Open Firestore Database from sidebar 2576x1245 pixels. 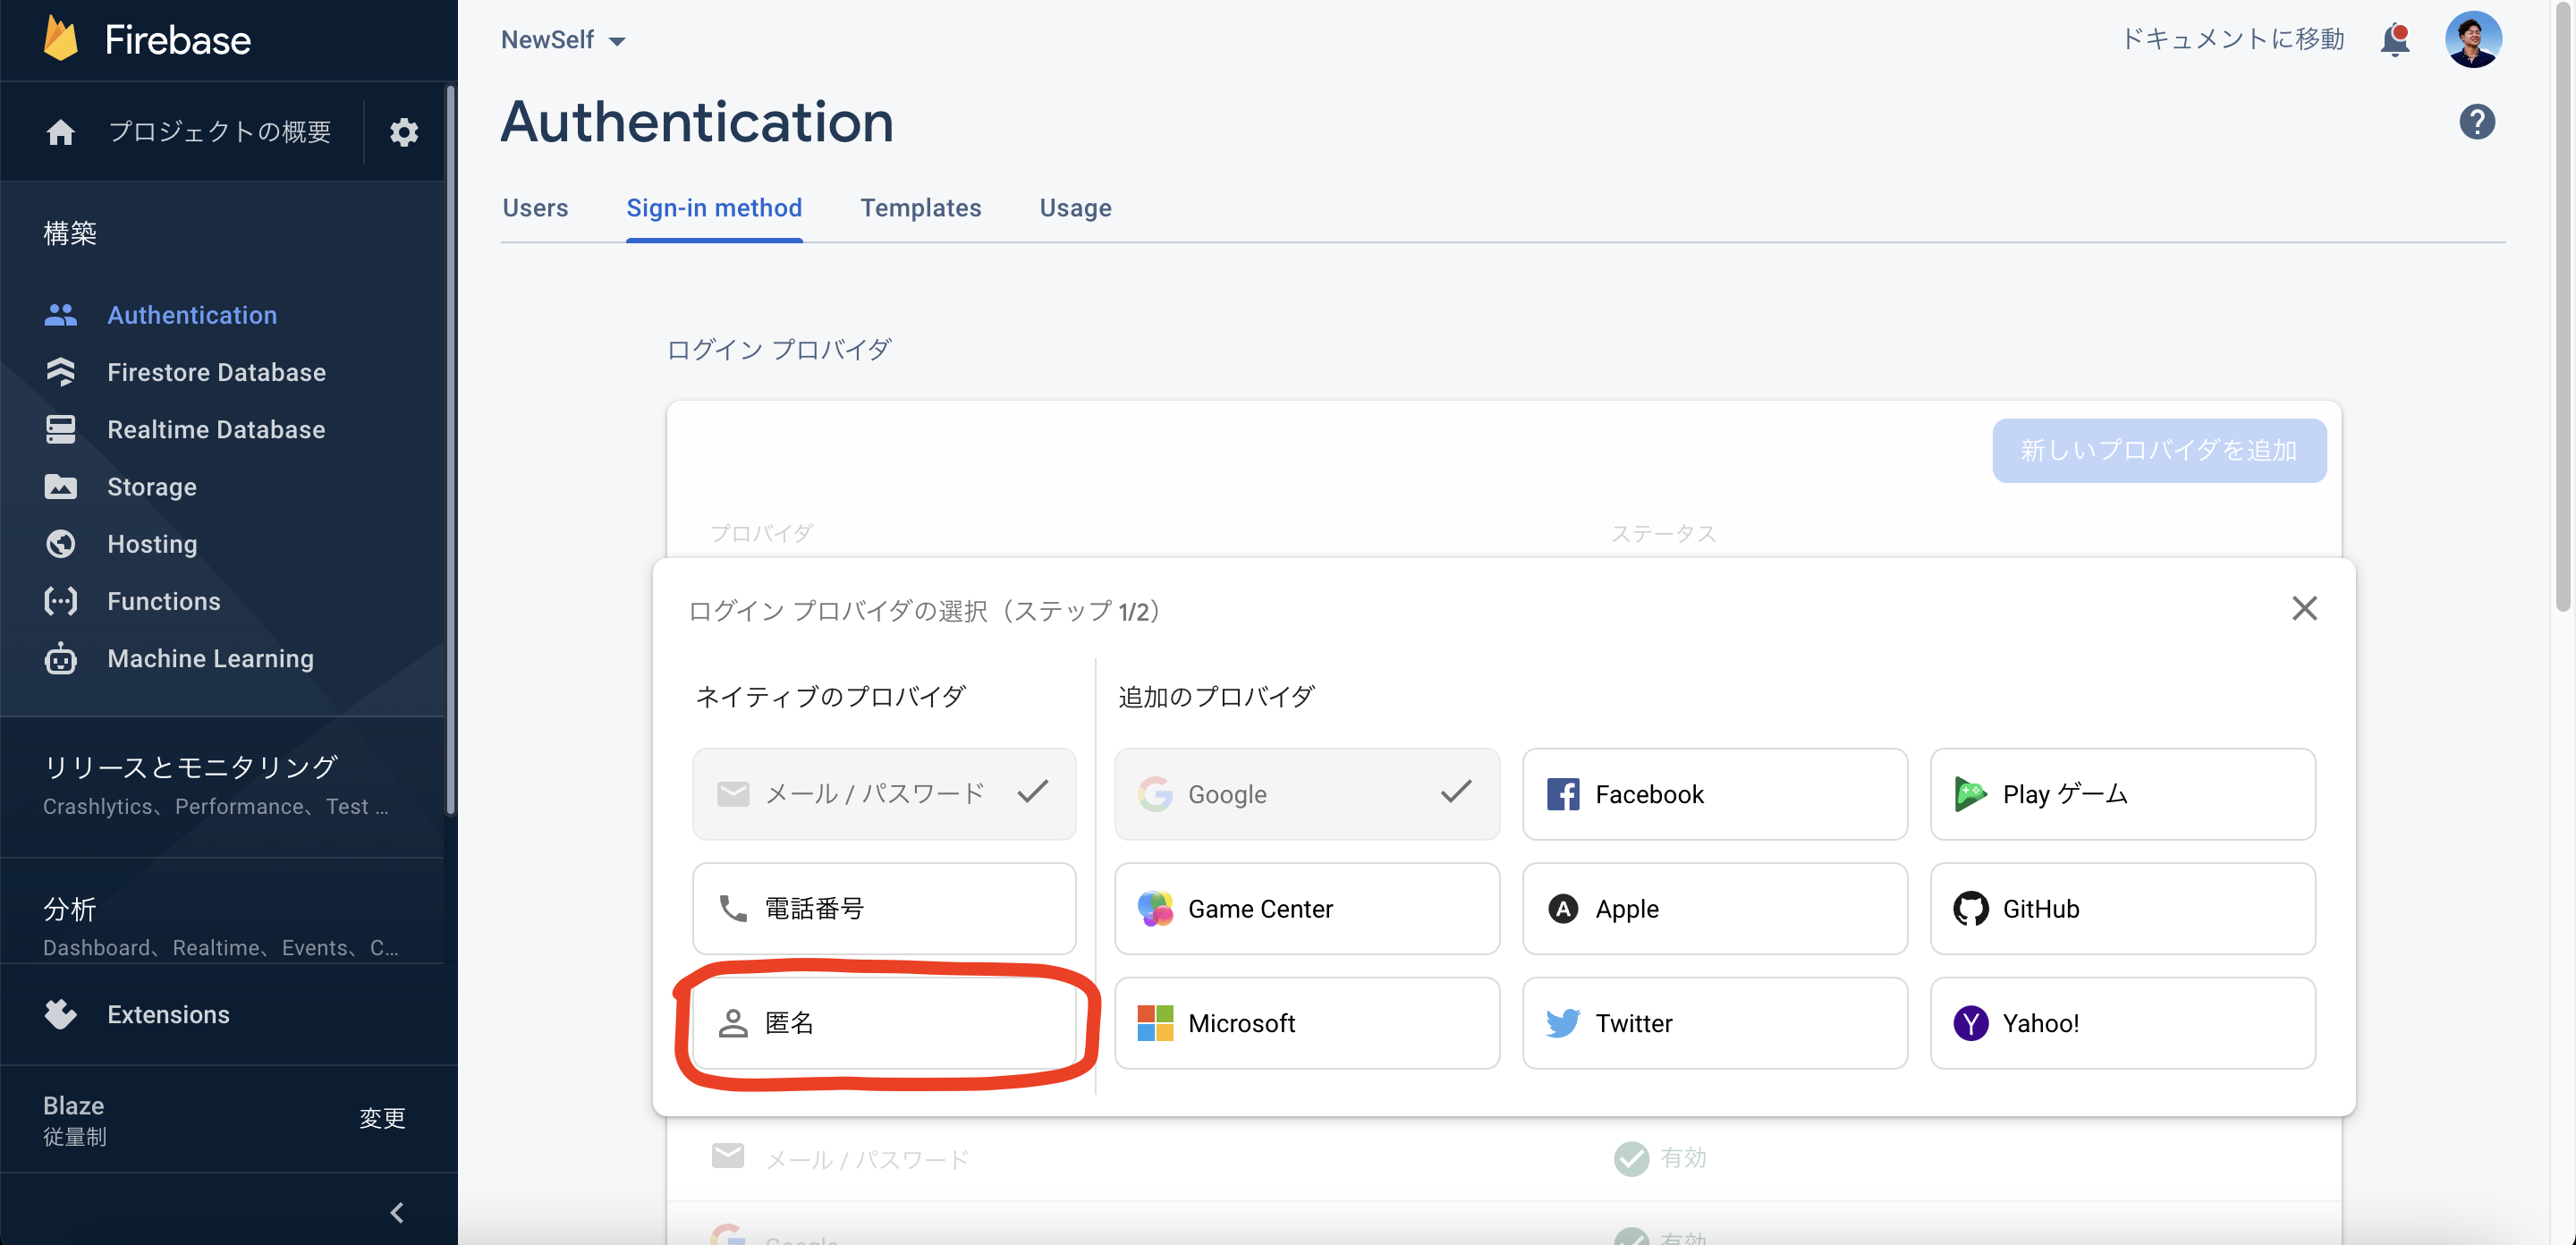tap(216, 371)
